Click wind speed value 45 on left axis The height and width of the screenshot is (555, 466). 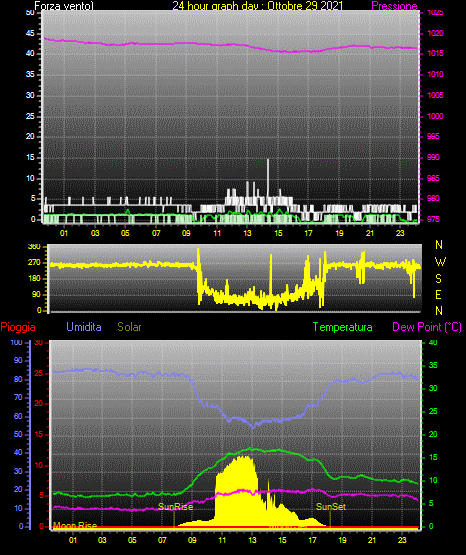tap(30, 34)
